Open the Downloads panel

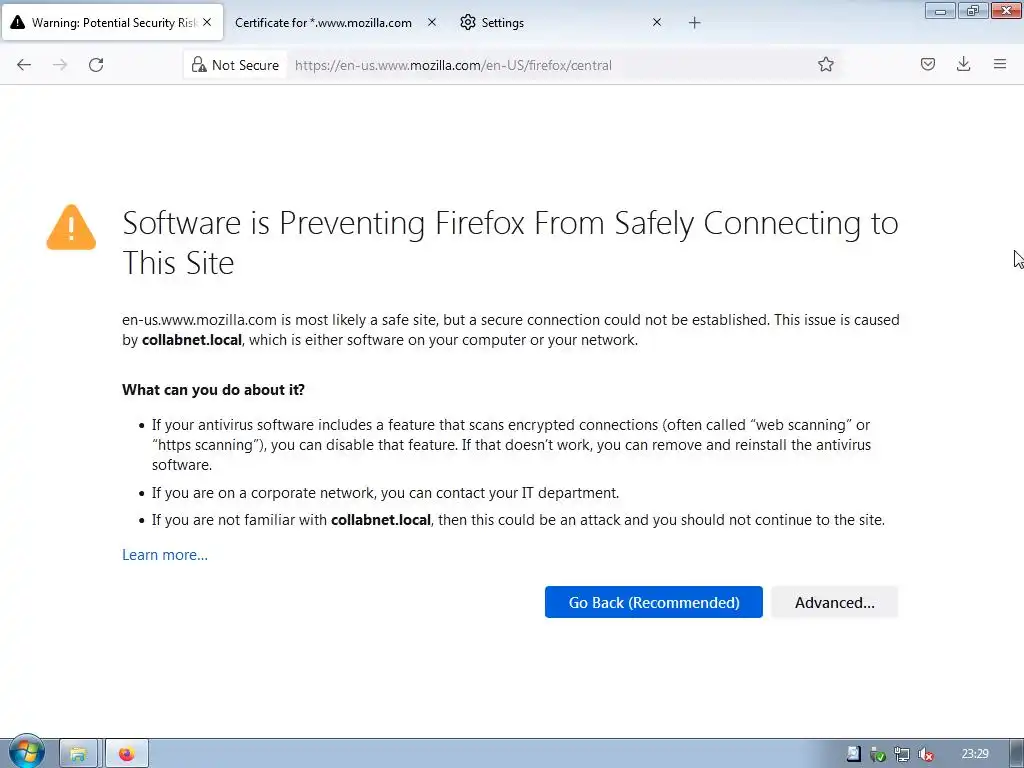pos(963,64)
